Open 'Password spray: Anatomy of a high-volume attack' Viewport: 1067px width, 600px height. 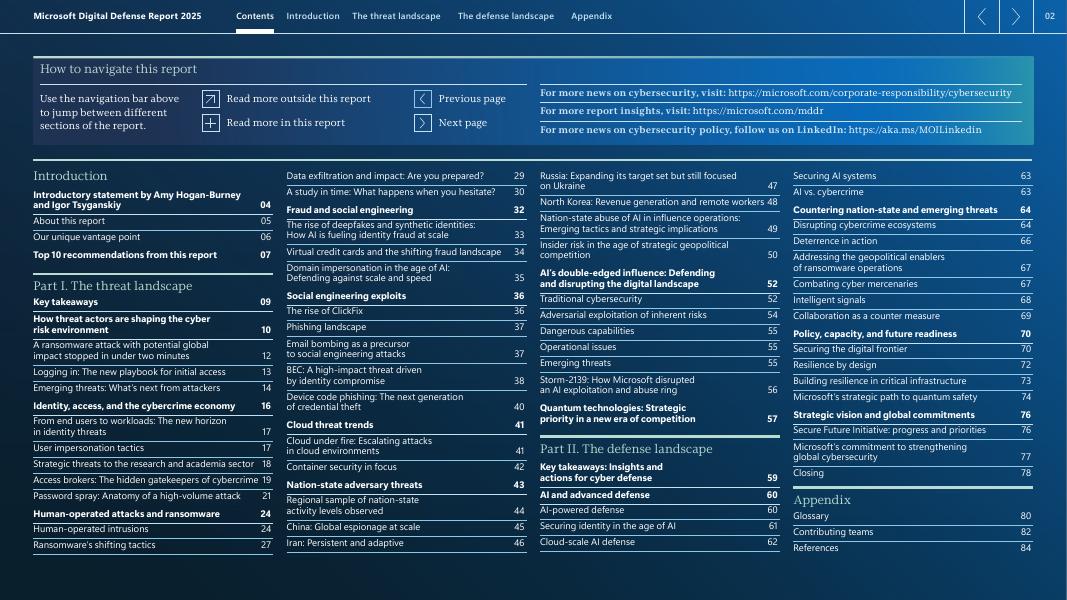tap(152, 497)
